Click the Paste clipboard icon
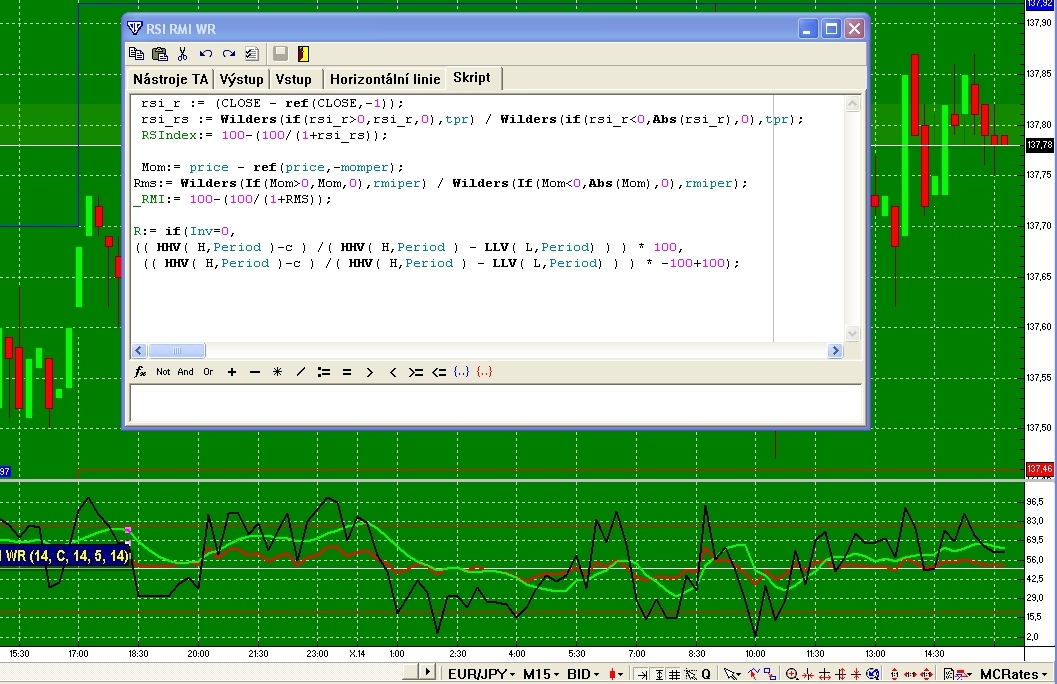 pos(159,54)
